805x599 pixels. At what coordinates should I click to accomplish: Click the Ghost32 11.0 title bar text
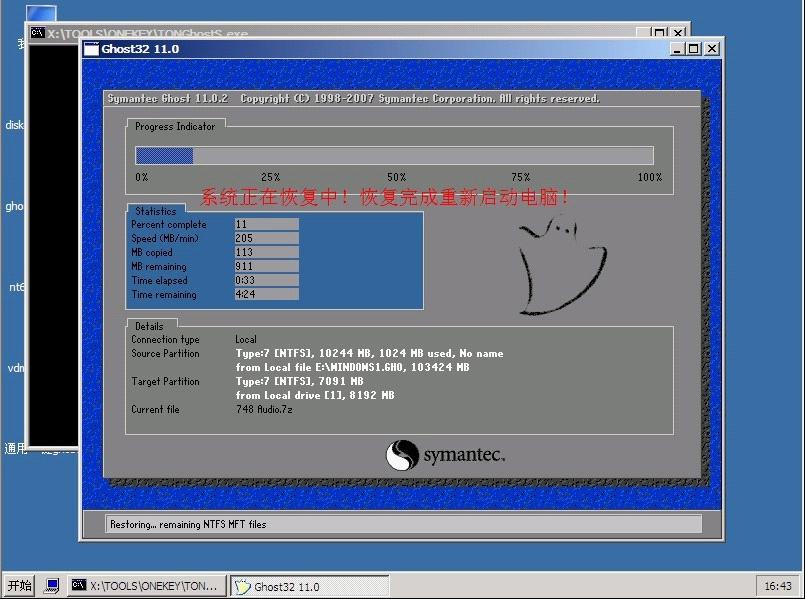tap(140, 49)
